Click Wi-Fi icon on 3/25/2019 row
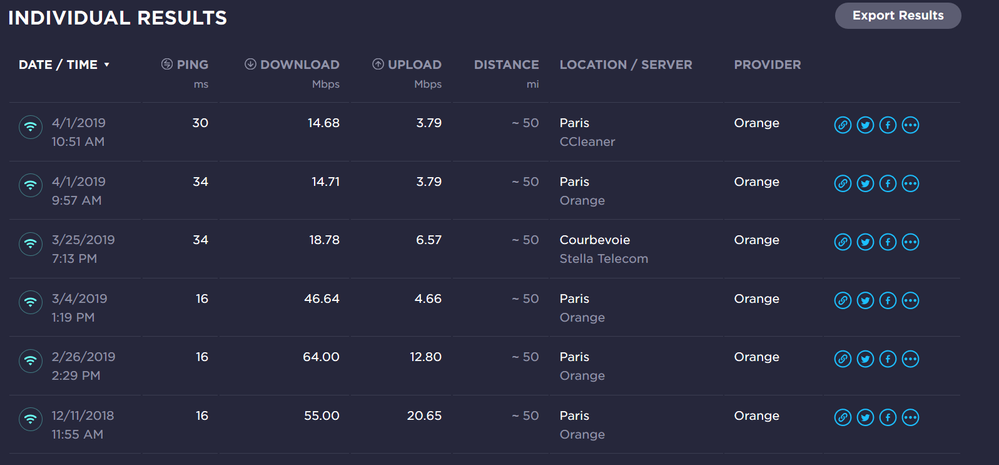This screenshot has height=465, width=999. point(31,243)
